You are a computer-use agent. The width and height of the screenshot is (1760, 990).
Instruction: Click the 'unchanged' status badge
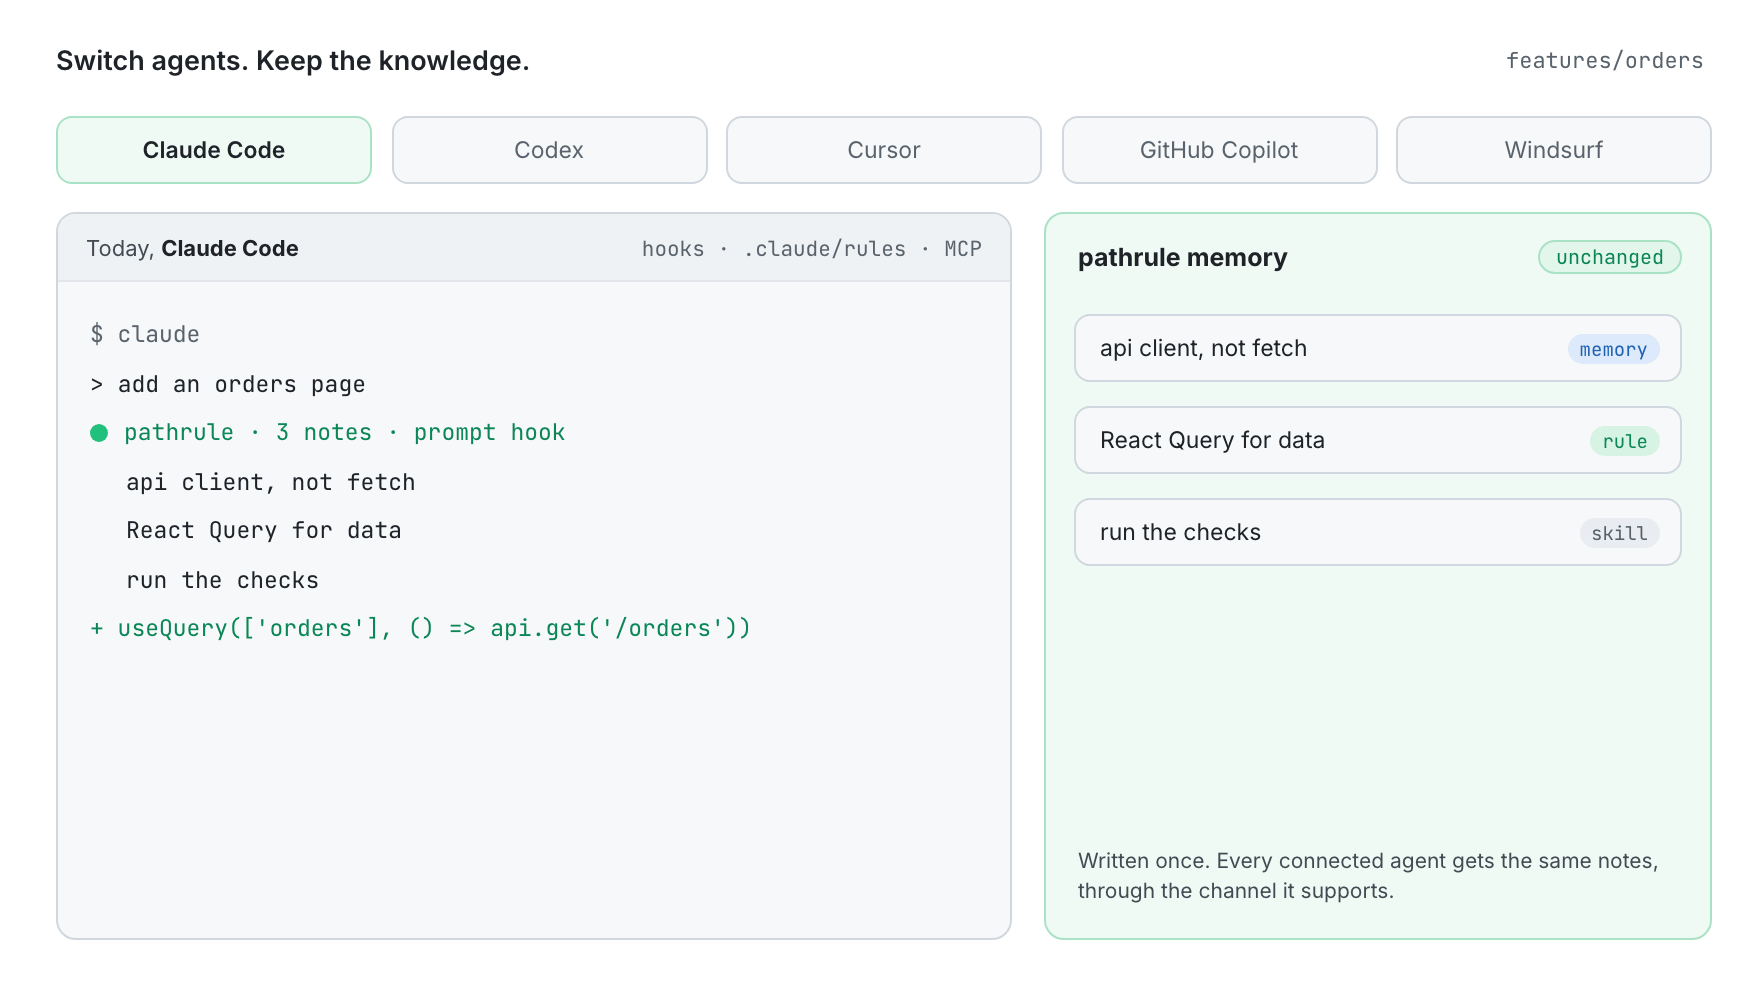1610,257
